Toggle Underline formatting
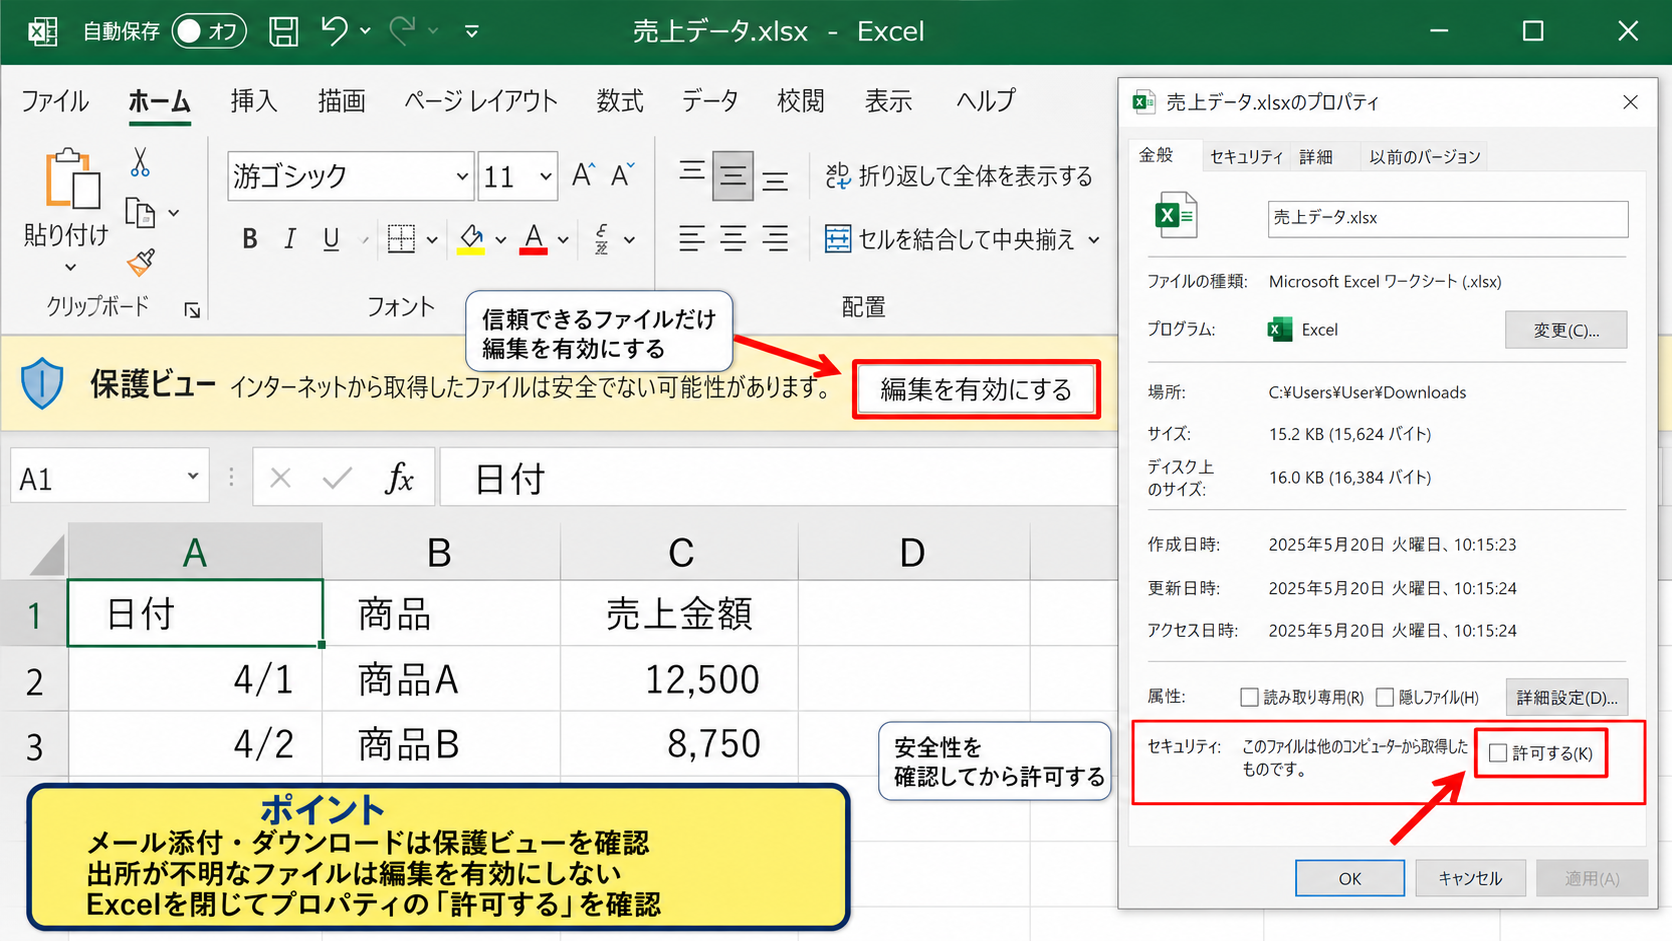 pyautogui.click(x=331, y=239)
